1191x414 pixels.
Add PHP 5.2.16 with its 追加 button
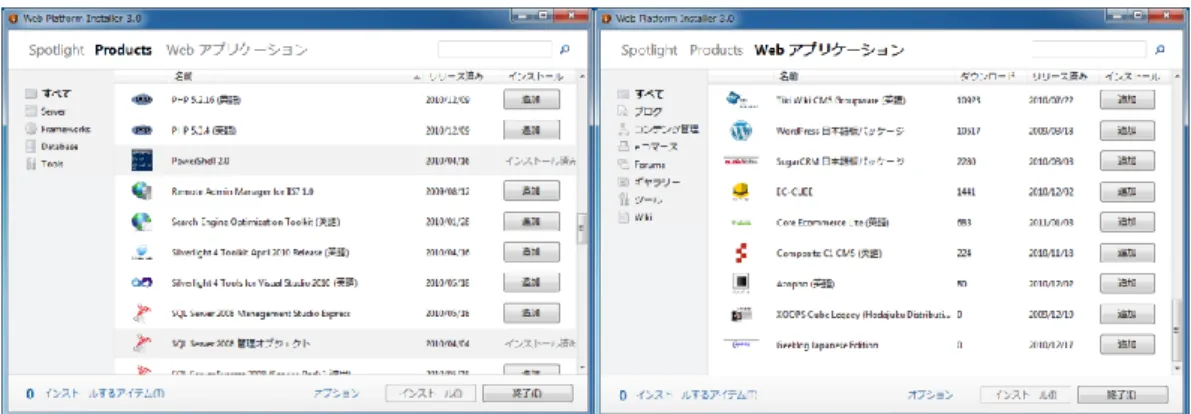[x=532, y=100]
